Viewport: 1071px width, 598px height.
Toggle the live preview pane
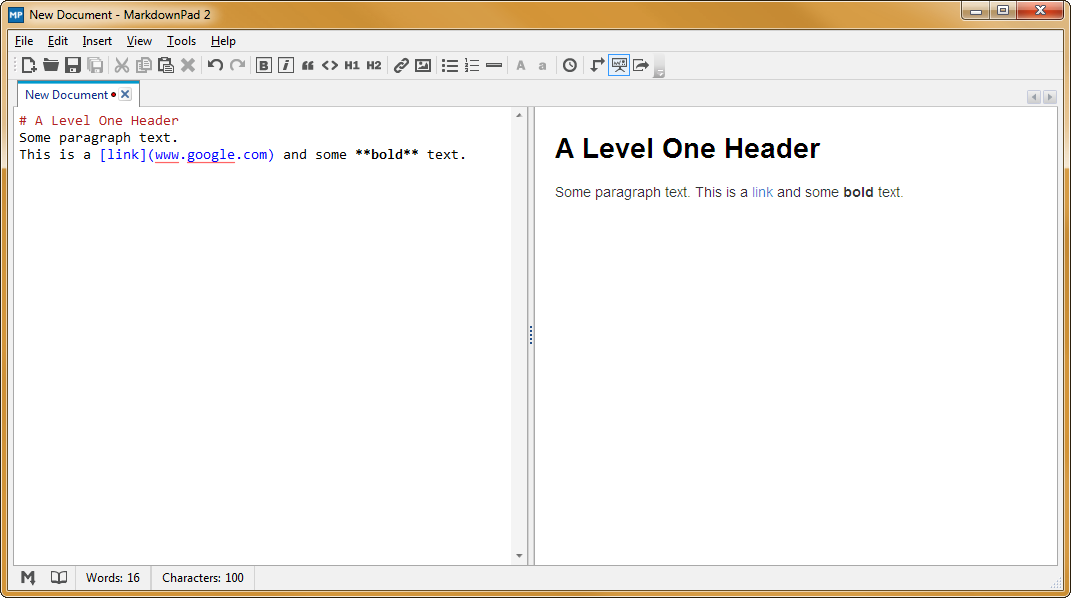(x=619, y=64)
